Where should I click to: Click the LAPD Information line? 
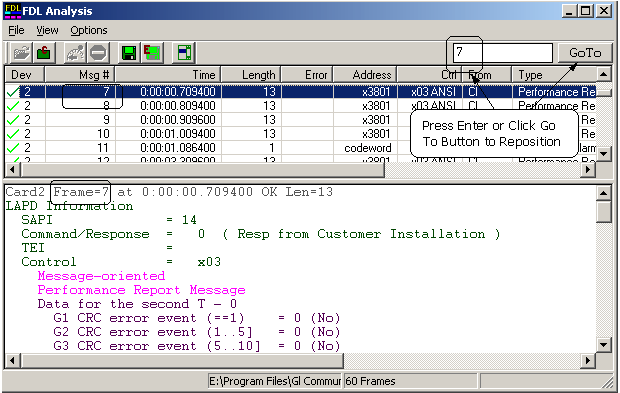69,206
